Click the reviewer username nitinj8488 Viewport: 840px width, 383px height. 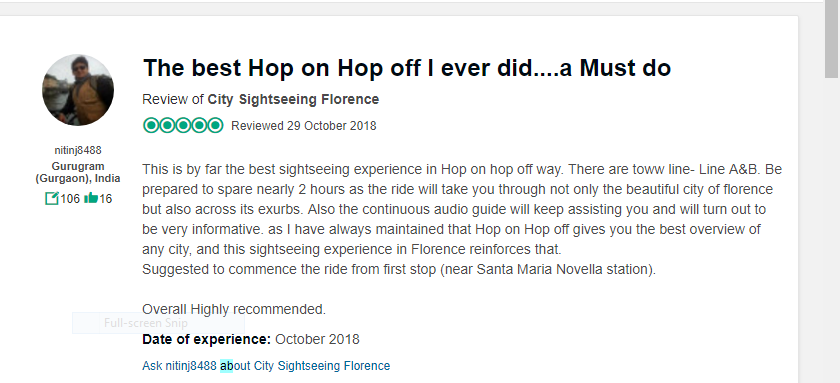78,151
